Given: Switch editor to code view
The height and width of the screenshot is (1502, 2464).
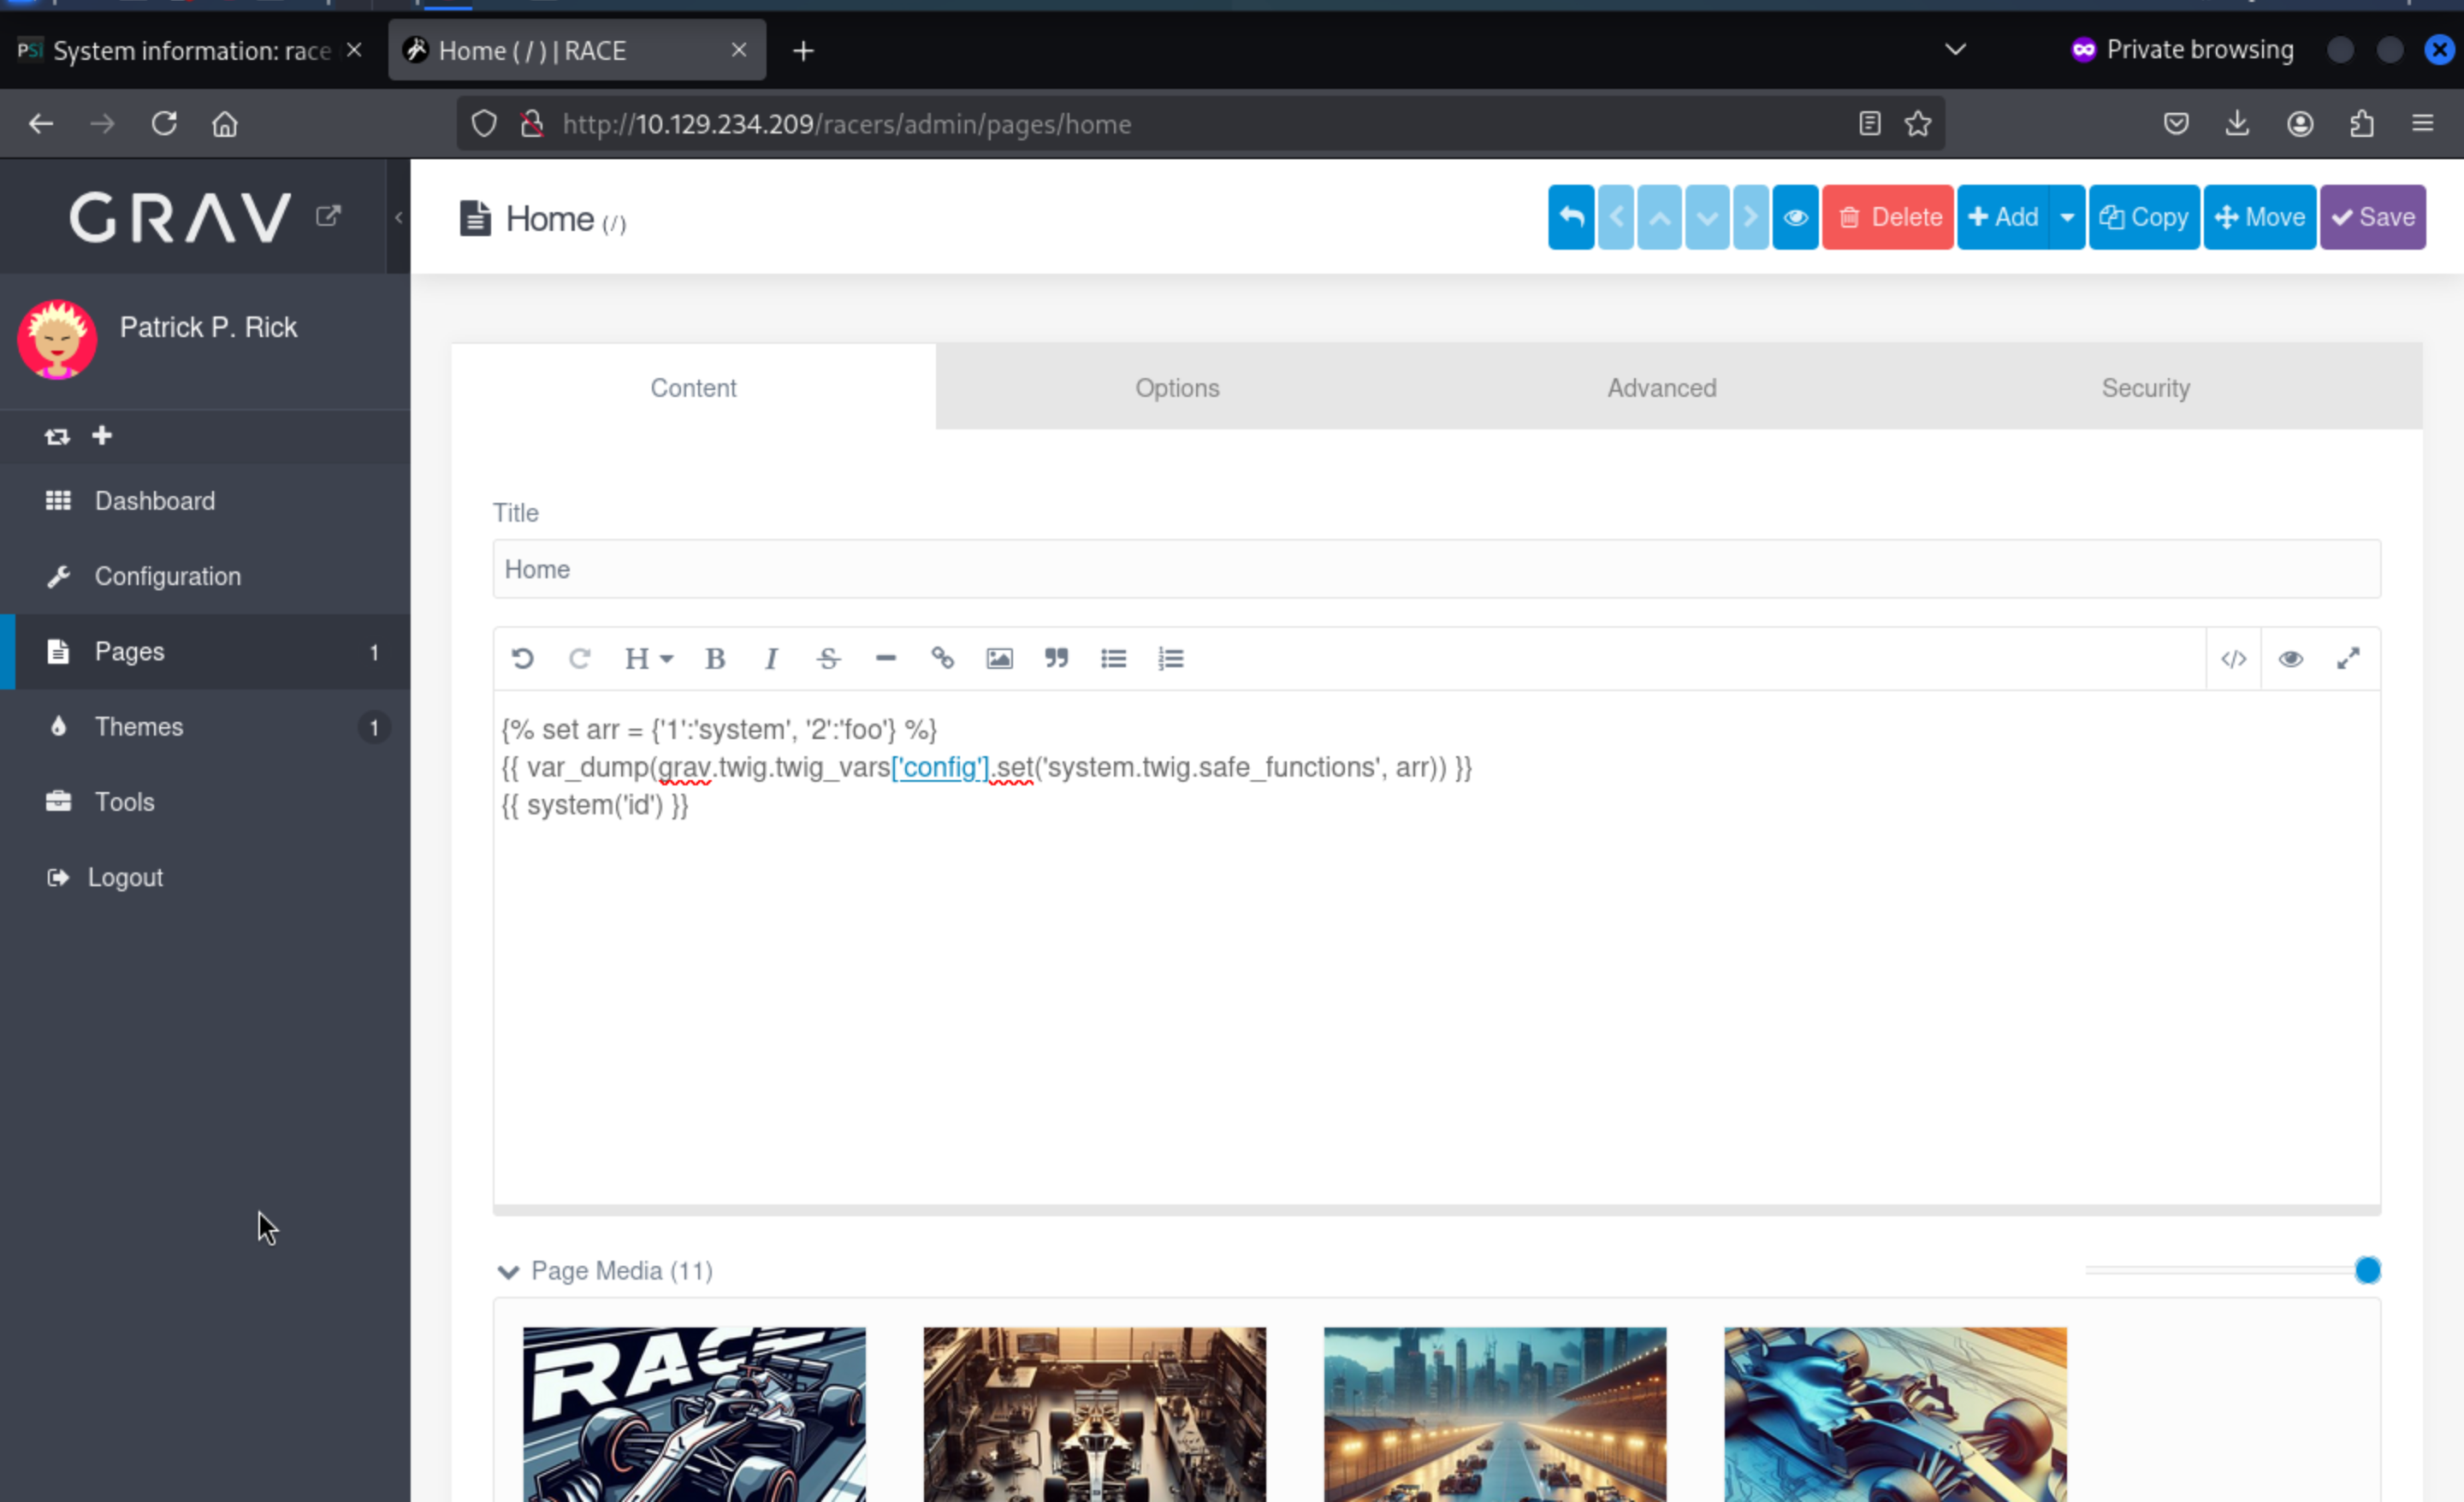Looking at the screenshot, I should pos(2233,659).
